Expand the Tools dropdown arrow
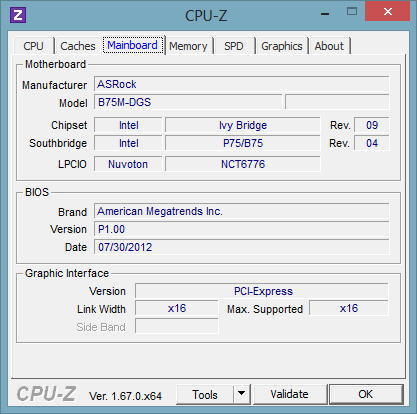Viewport: 417px width, 414px height. point(242,395)
